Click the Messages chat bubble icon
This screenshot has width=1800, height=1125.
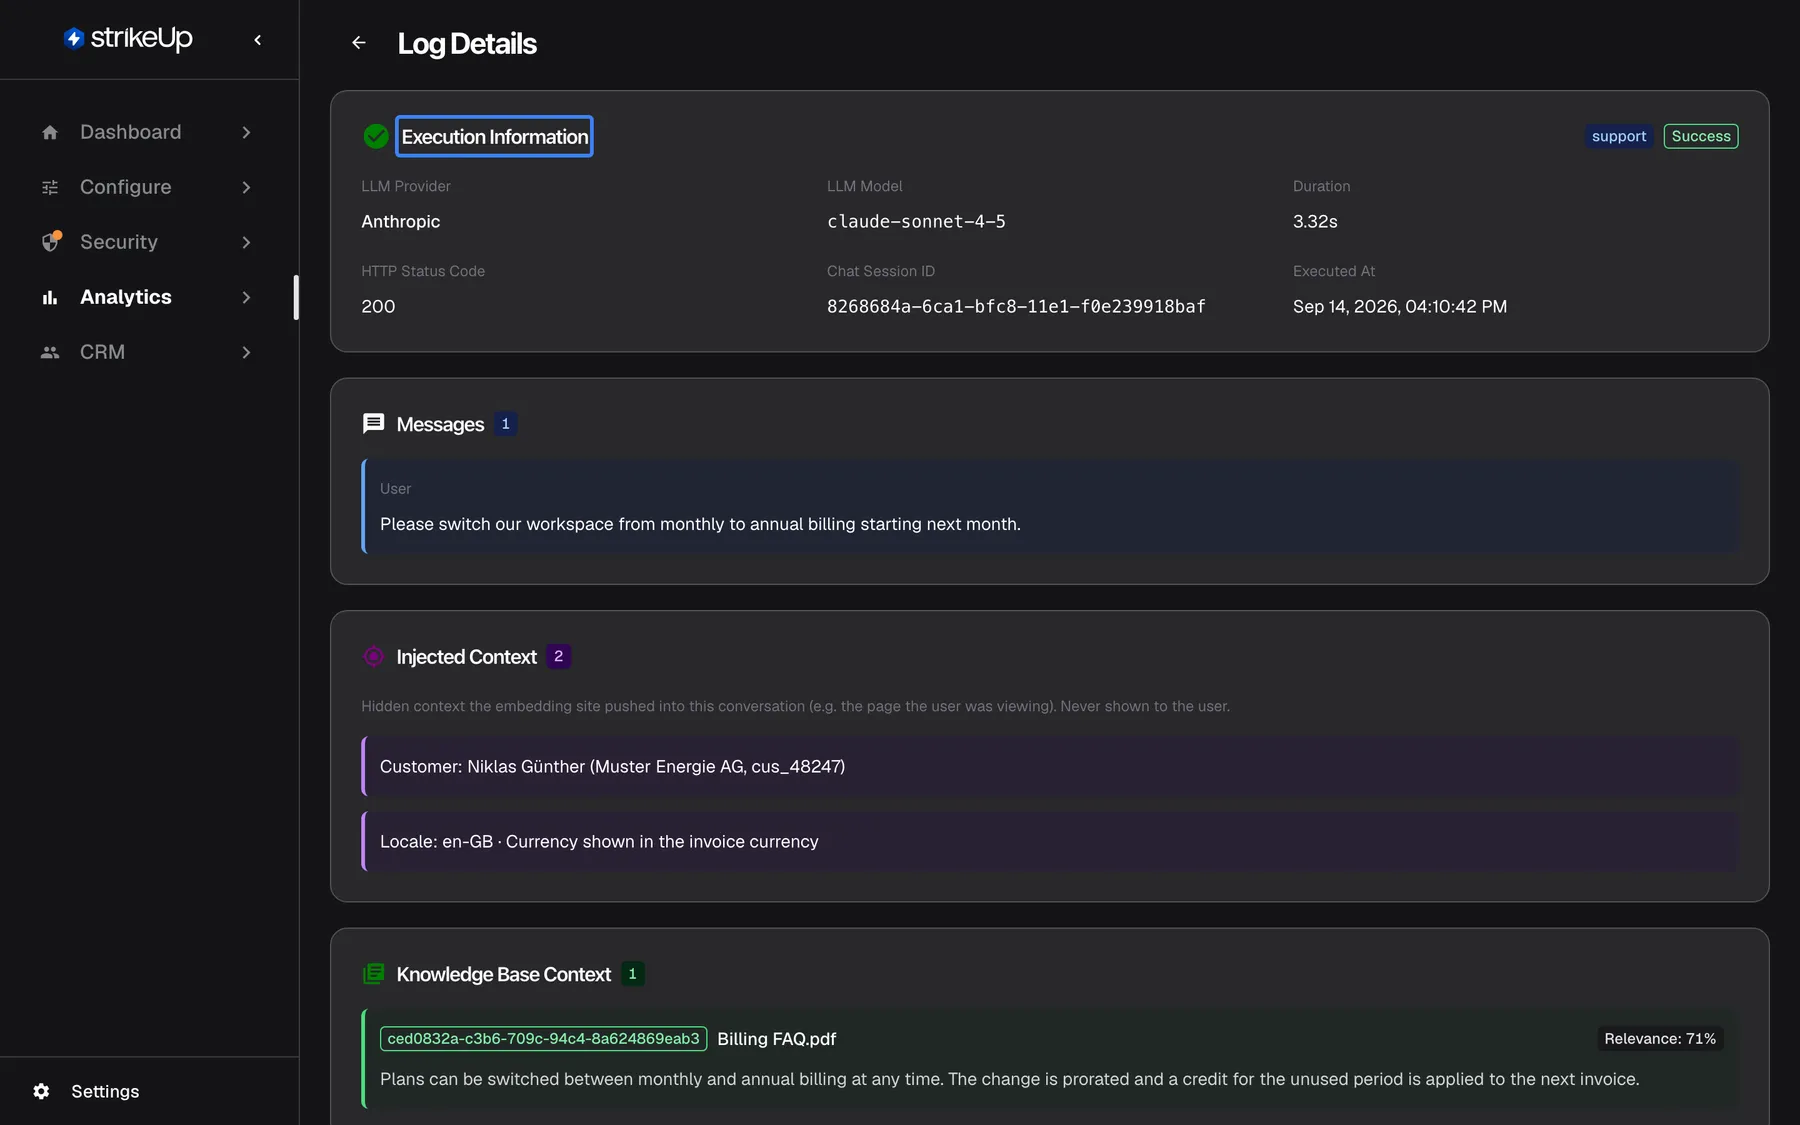click(x=373, y=424)
